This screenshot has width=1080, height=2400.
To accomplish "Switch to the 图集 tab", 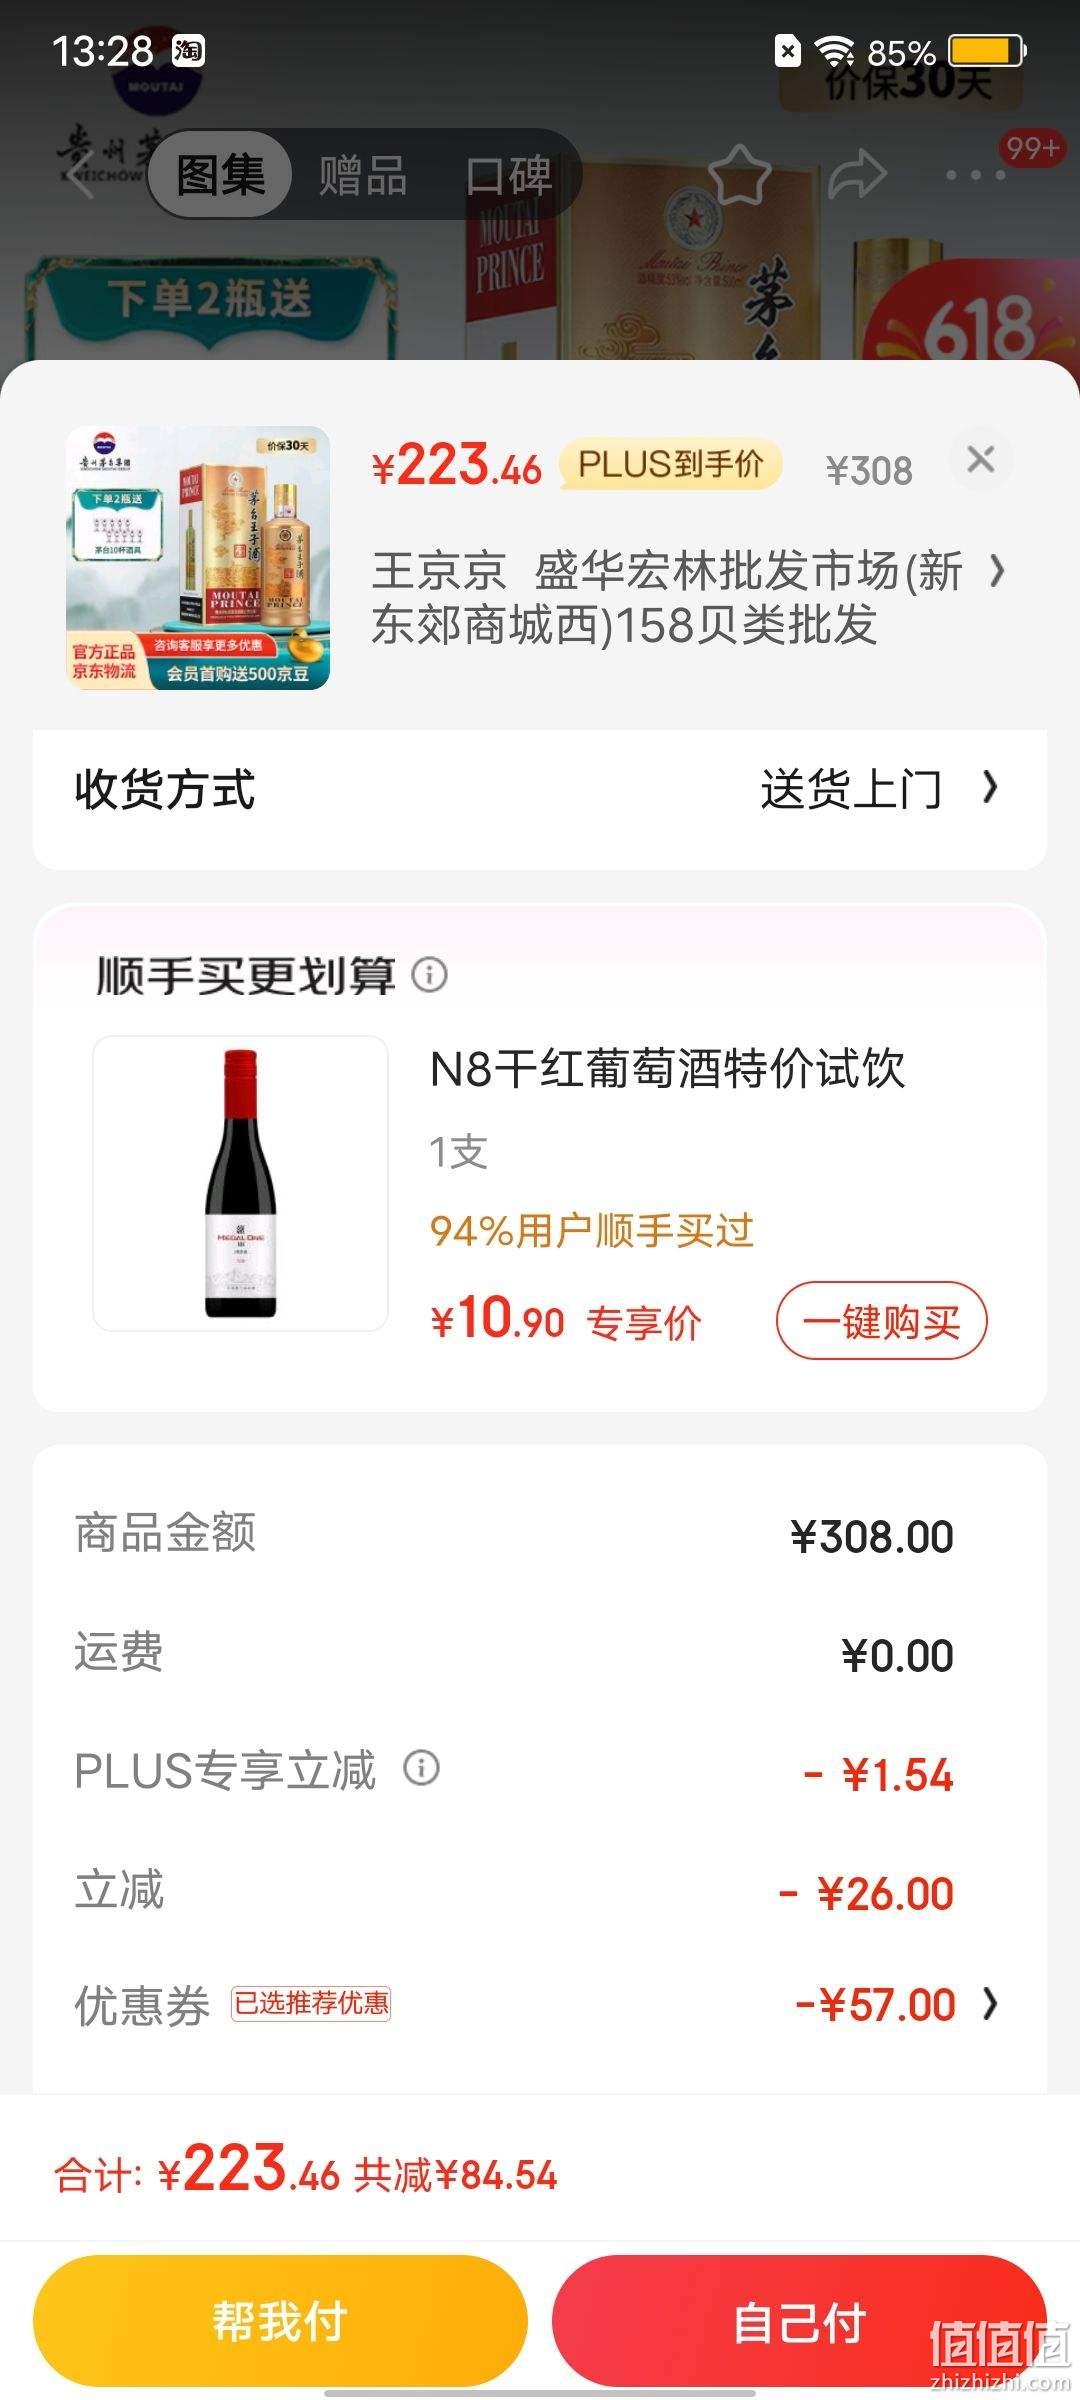I will (221, 175).
